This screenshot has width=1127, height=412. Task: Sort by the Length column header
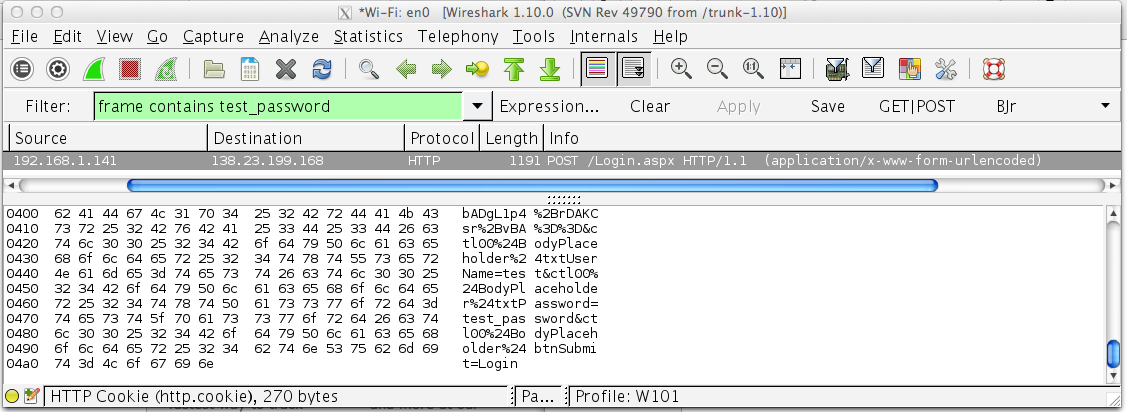[x=511, y=138]
